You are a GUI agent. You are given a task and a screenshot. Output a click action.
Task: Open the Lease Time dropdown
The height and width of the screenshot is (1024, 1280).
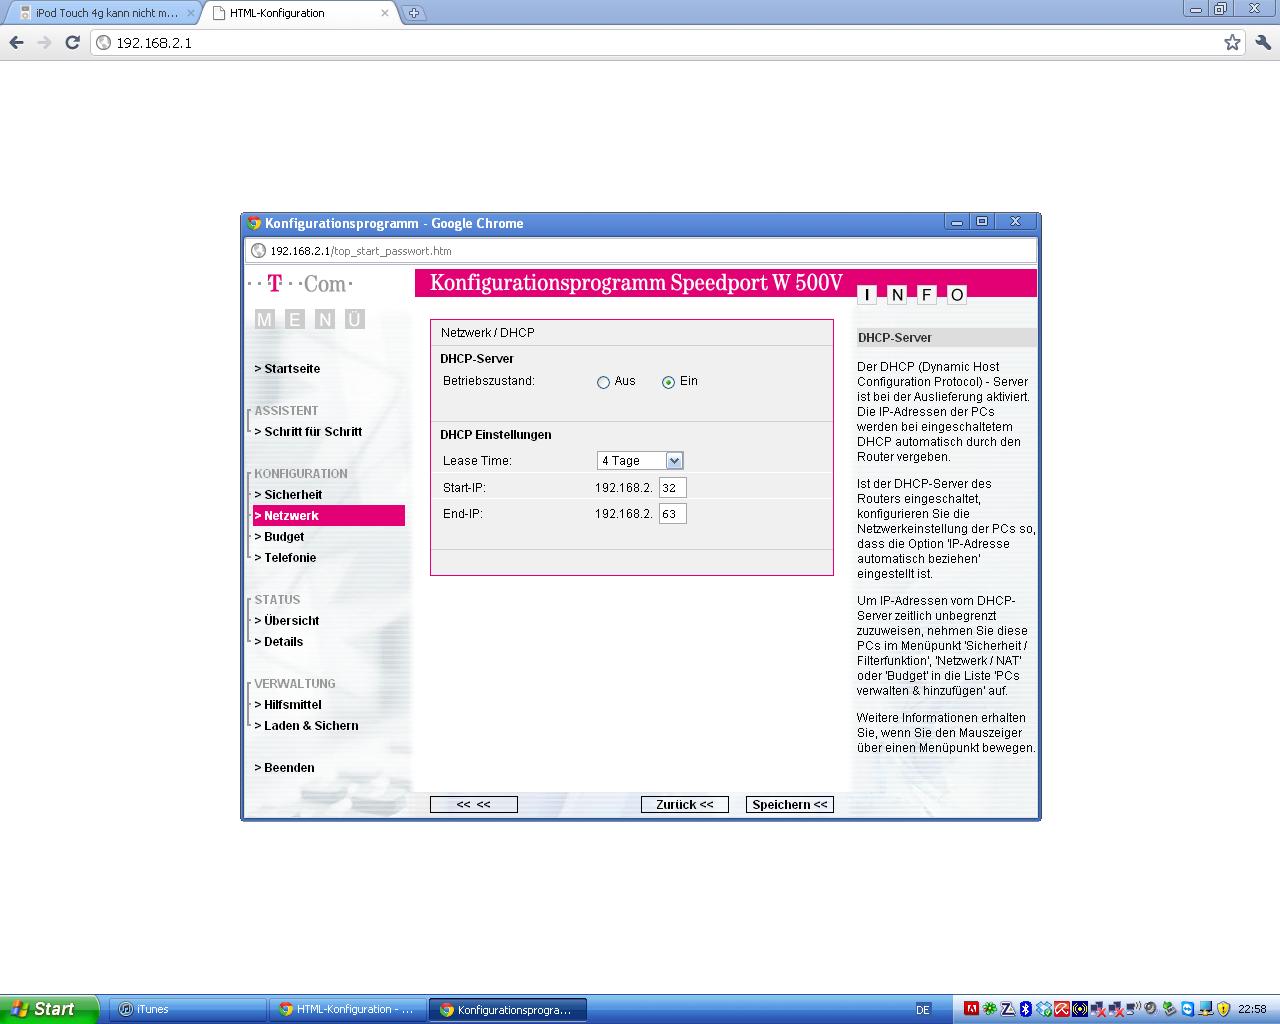[x=640, y=461]
